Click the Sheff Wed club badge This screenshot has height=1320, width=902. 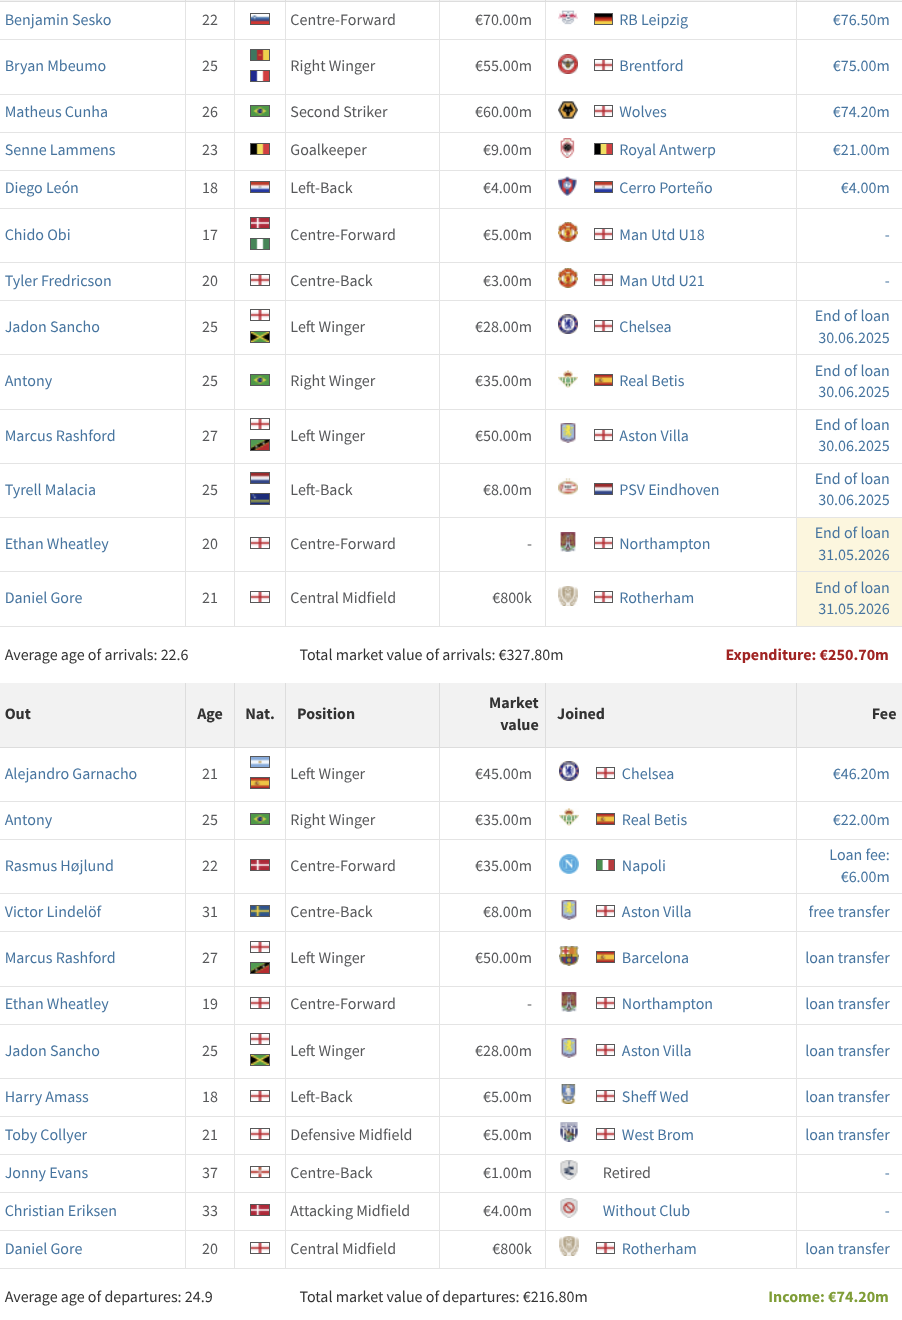tap(568, 1096)
